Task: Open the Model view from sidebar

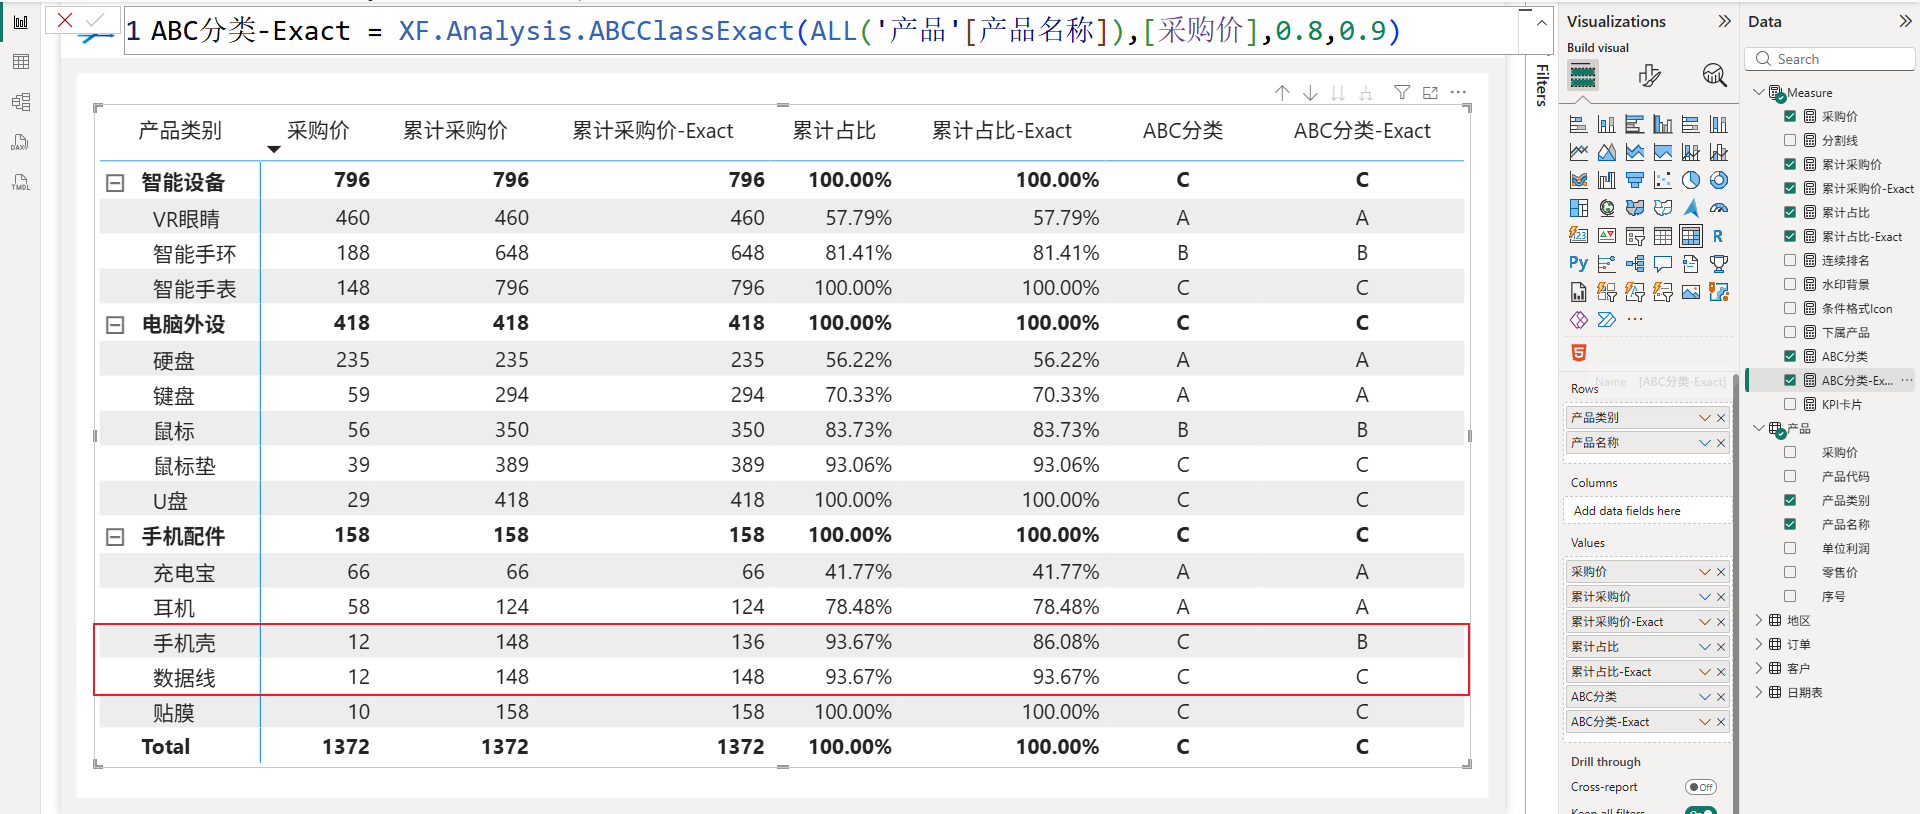Action: [20, 102]
